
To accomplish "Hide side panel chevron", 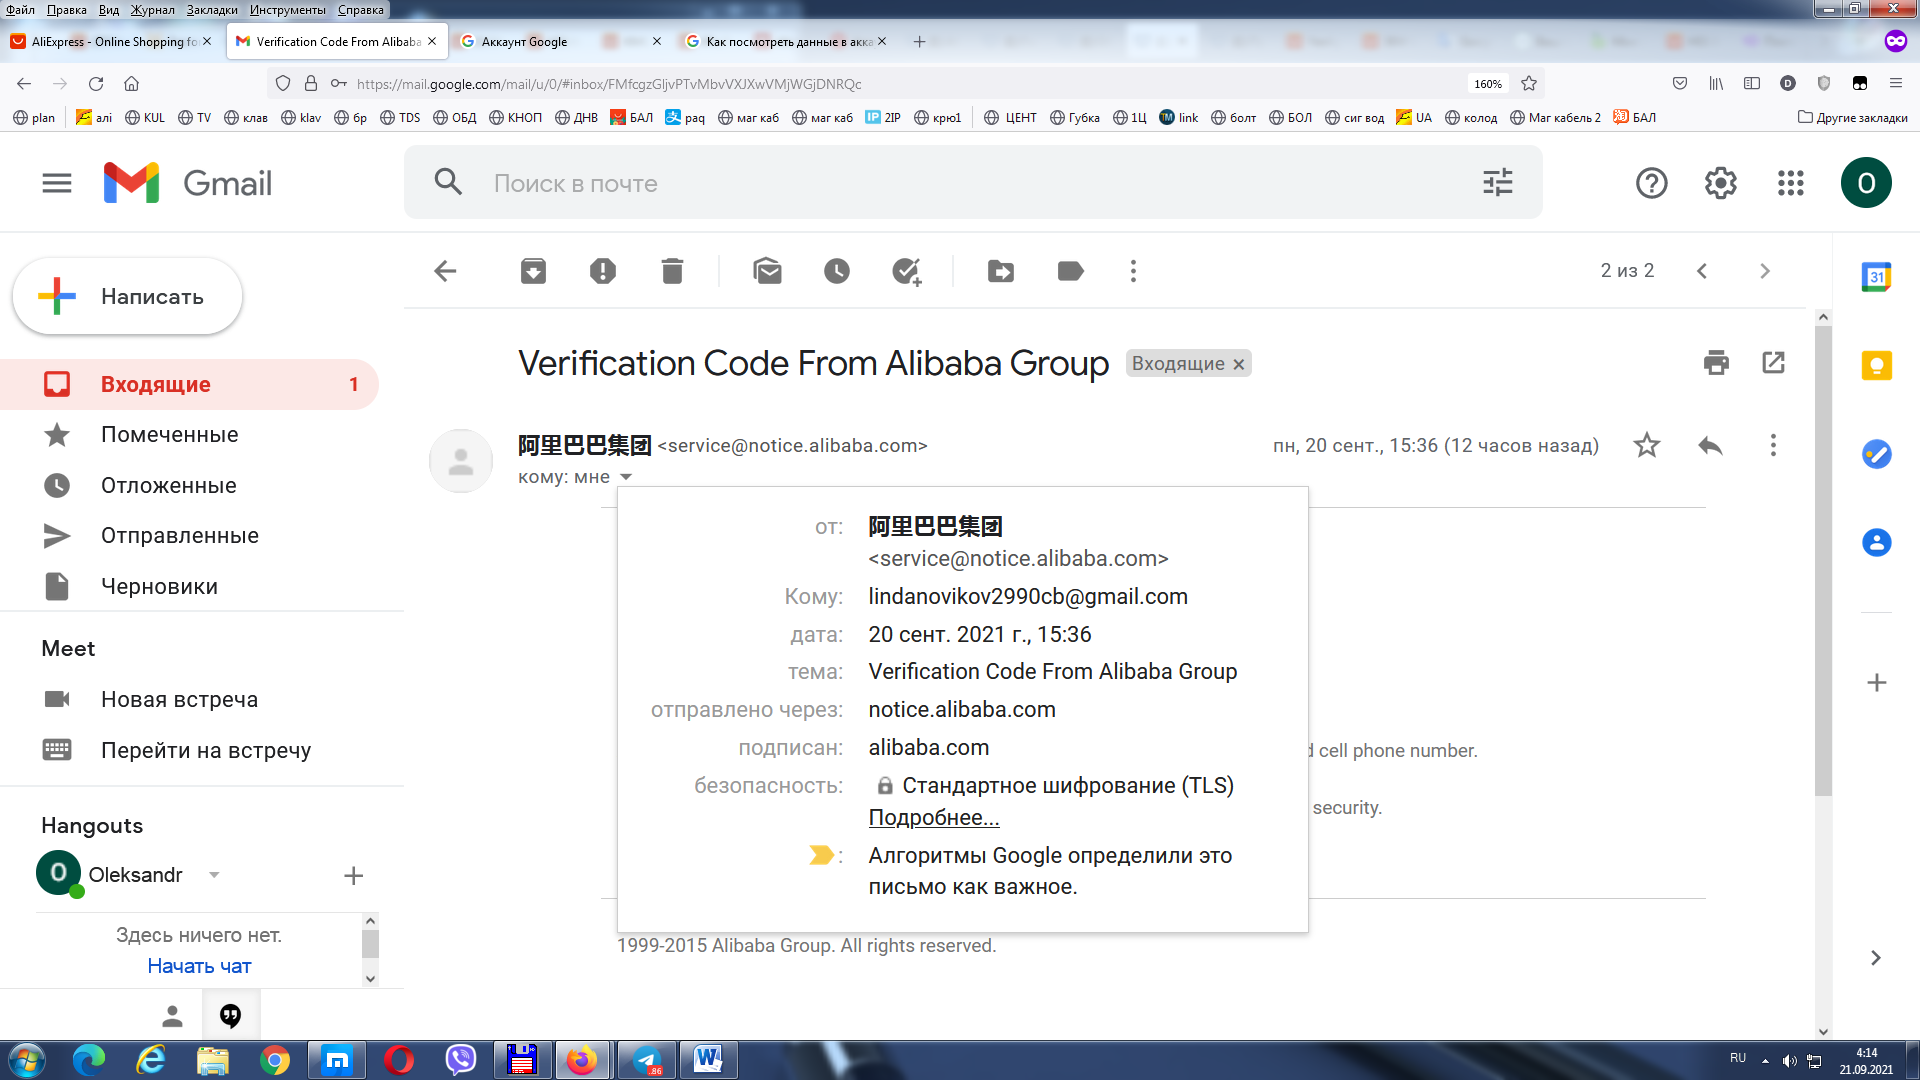I will tap(1876, 958).
